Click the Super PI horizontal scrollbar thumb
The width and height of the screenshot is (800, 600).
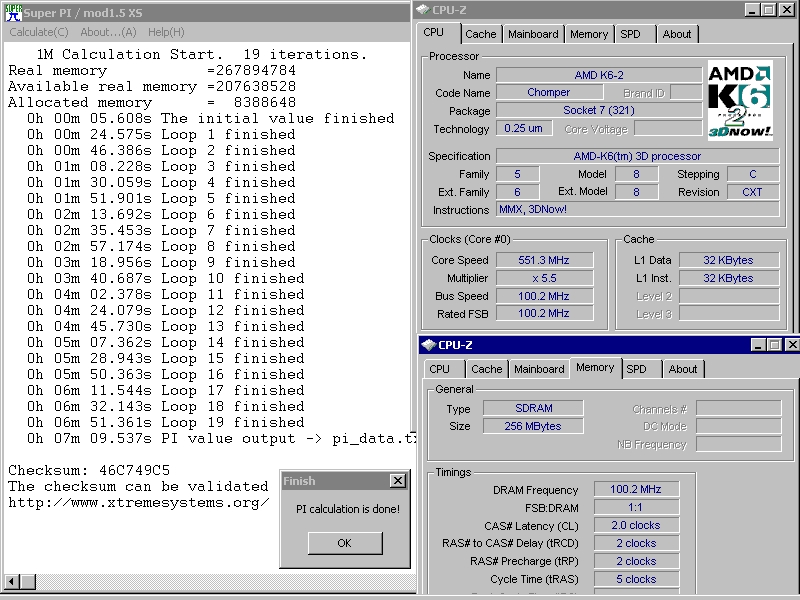(28, 581)
